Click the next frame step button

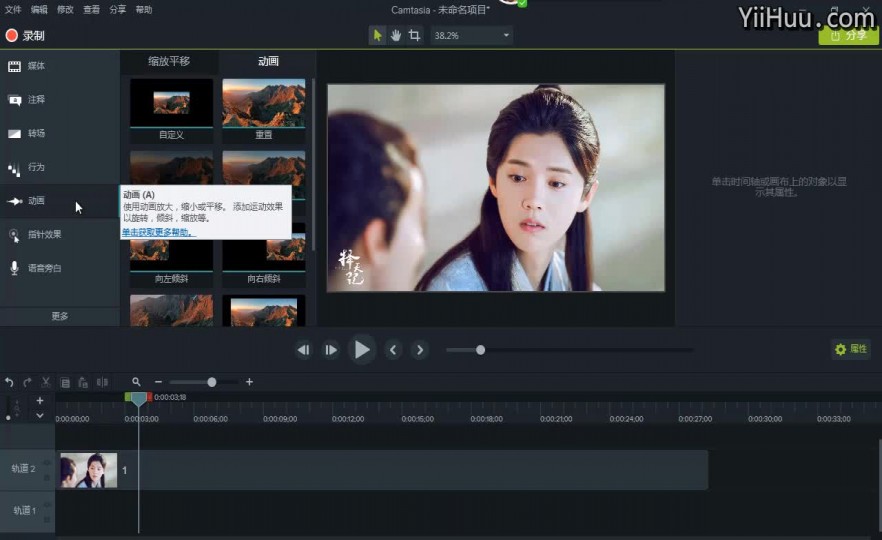tap(331, 350)
